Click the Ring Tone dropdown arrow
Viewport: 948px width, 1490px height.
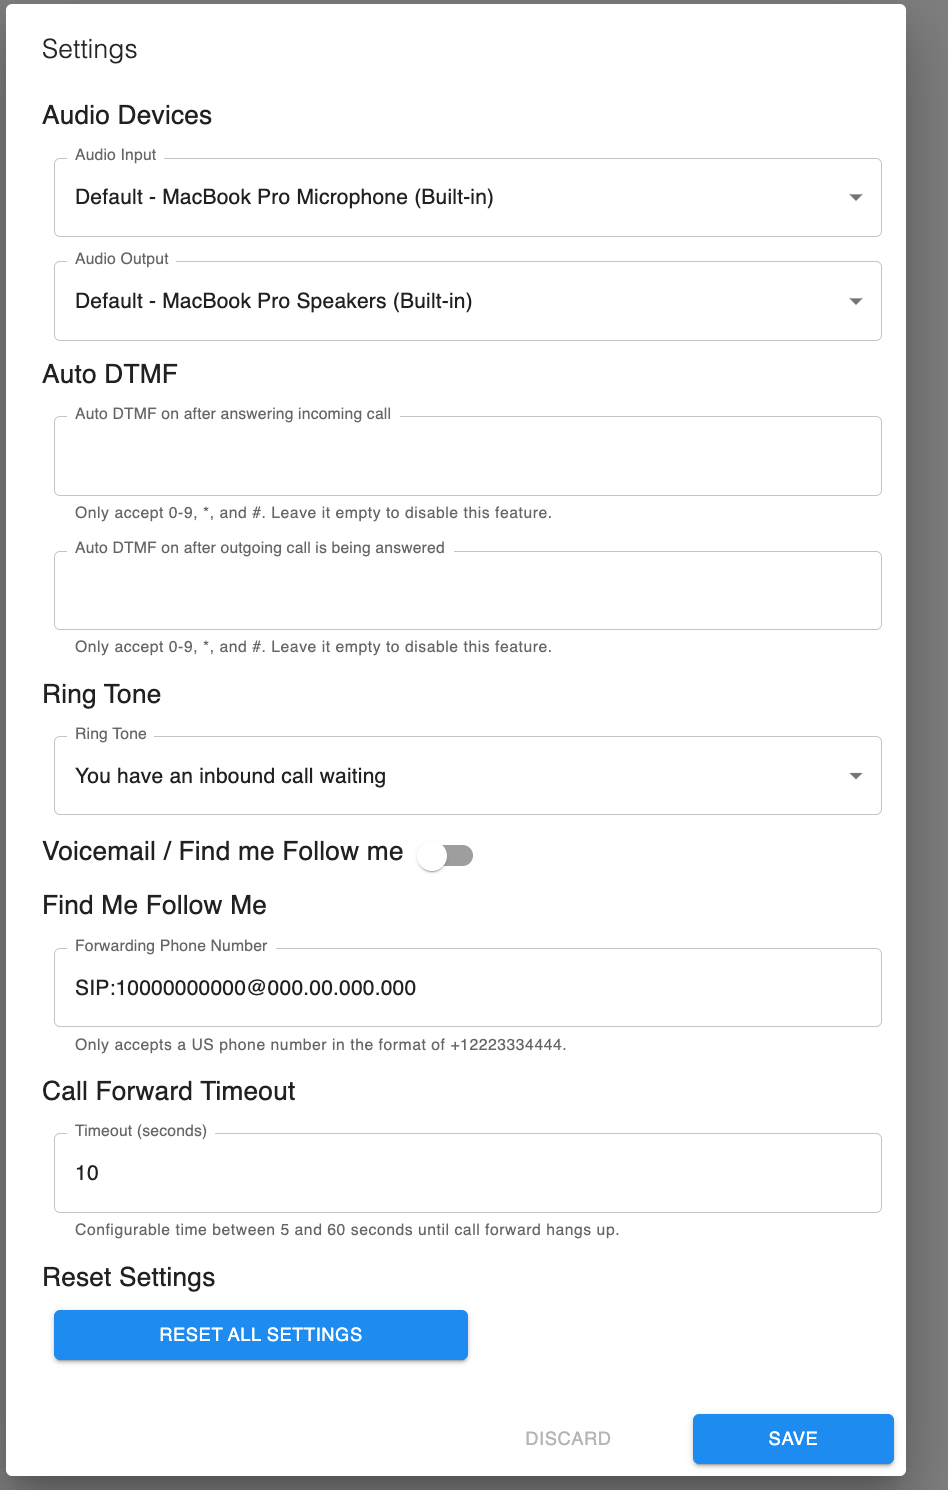point(855,776)
